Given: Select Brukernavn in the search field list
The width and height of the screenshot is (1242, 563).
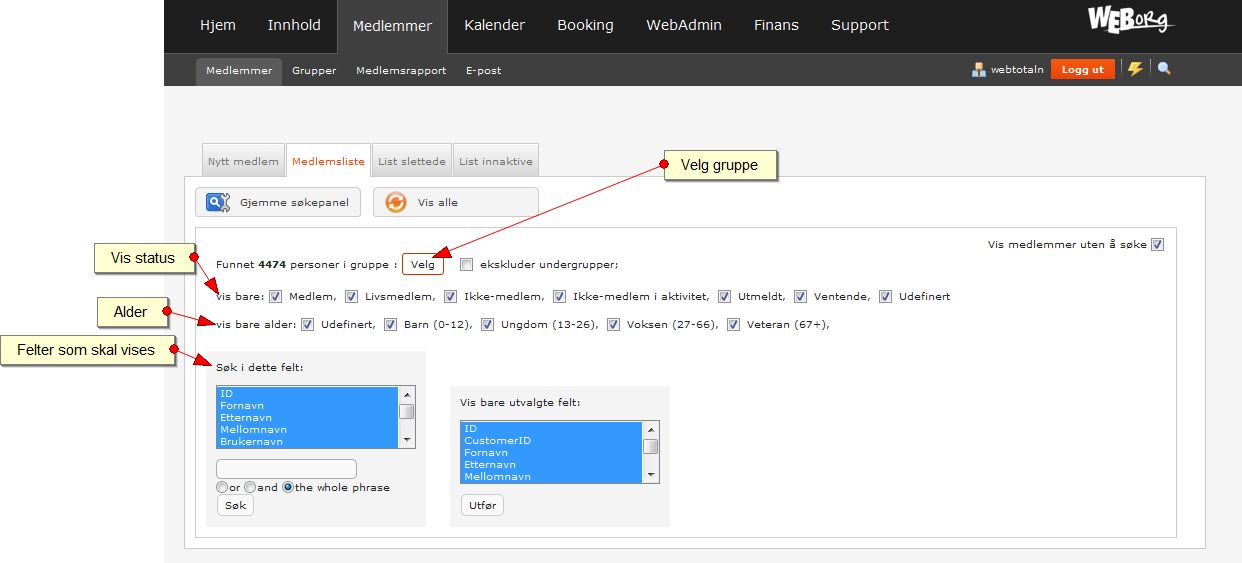Looking at the screenshot, I should (251, 441).
